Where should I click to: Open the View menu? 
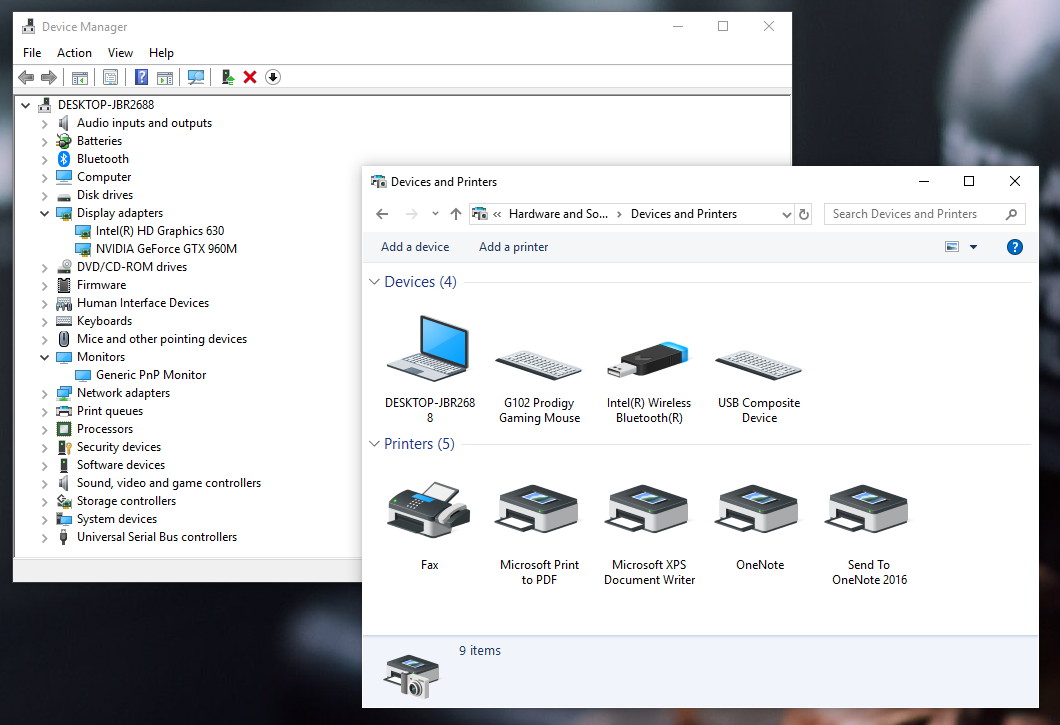(x=120, y=53)
